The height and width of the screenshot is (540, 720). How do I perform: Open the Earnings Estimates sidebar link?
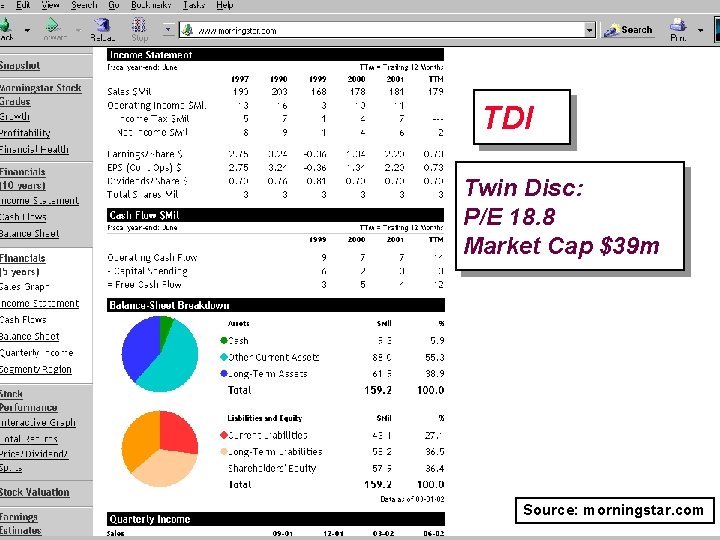click(21, 523)
